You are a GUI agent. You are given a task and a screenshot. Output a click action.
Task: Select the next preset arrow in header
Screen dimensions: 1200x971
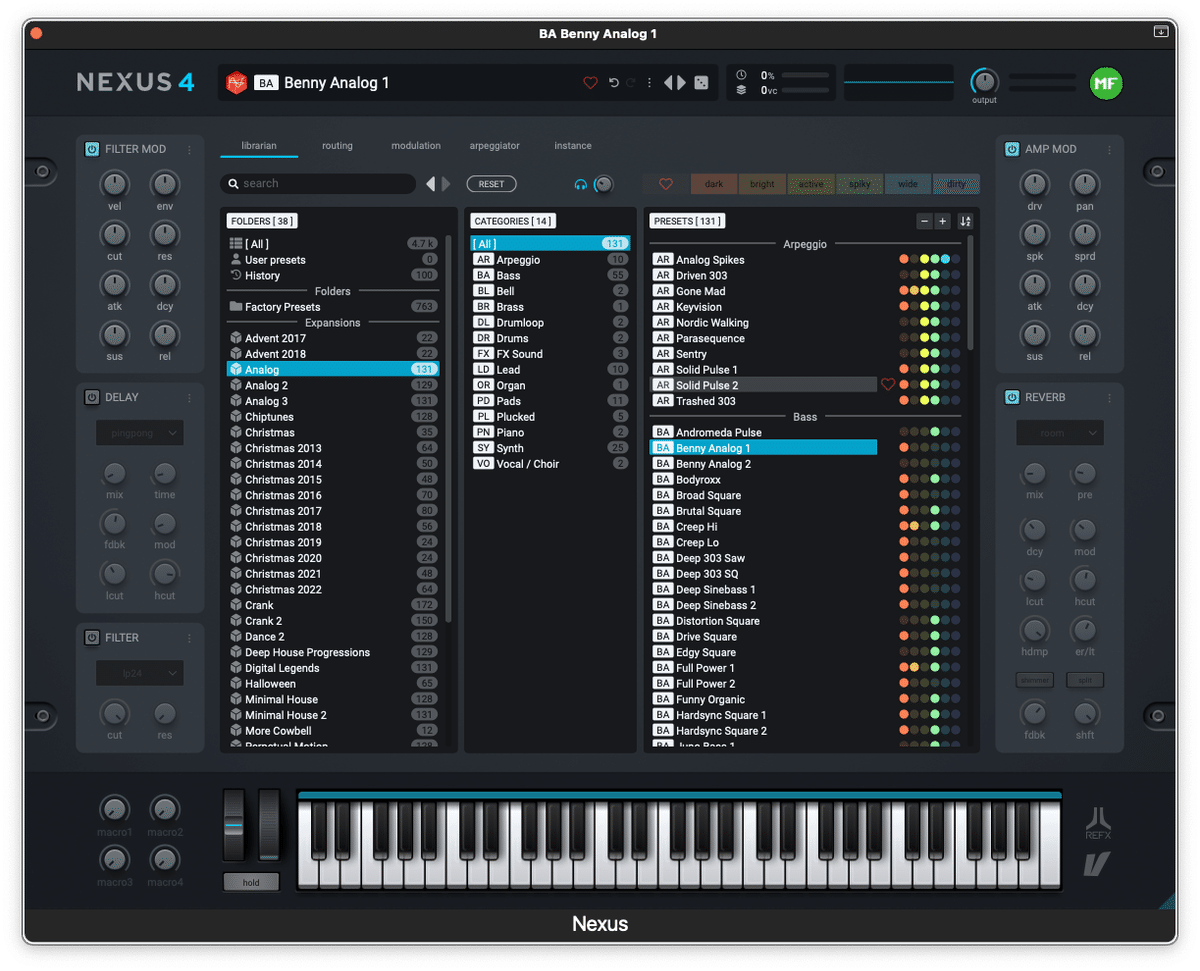[x=682, y=83]
